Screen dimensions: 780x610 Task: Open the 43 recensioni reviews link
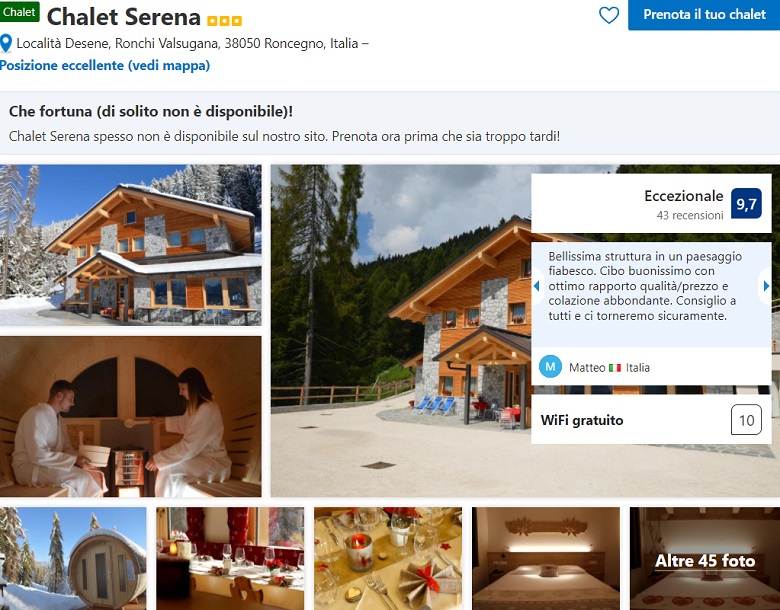coord(689,215)
